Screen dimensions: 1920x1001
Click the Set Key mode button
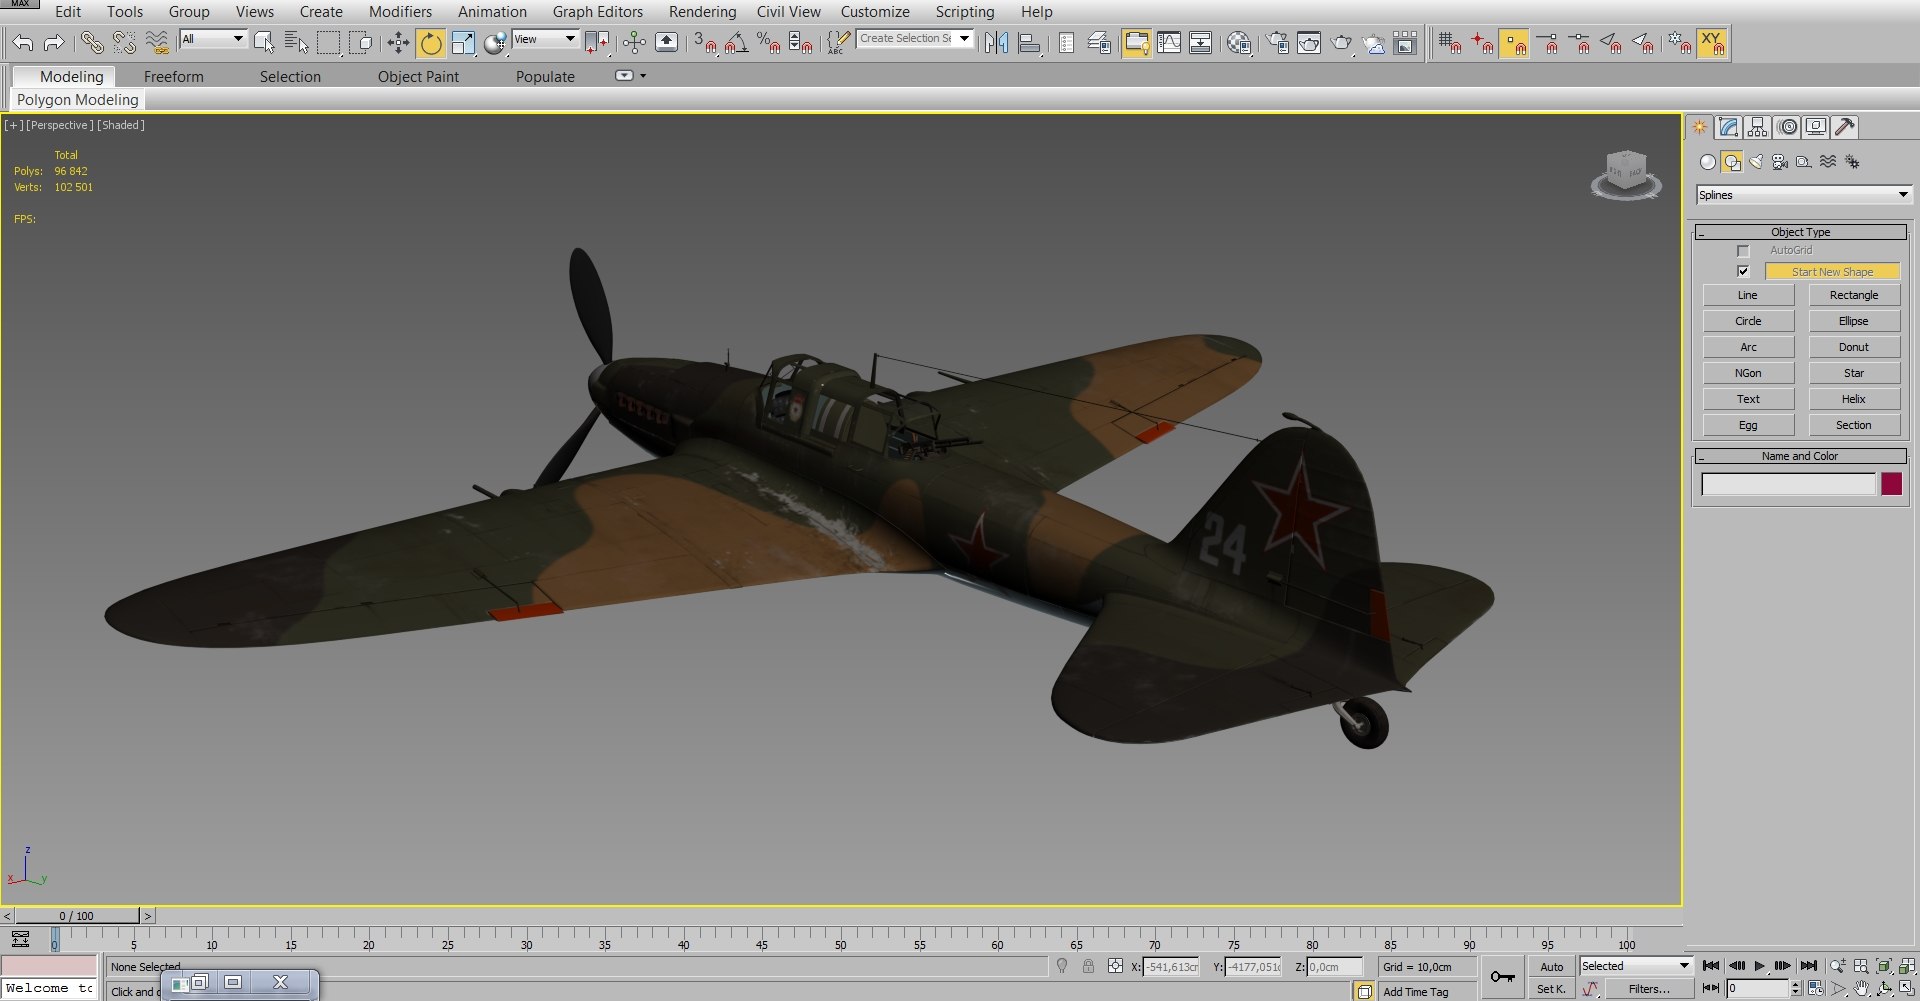1552,989
